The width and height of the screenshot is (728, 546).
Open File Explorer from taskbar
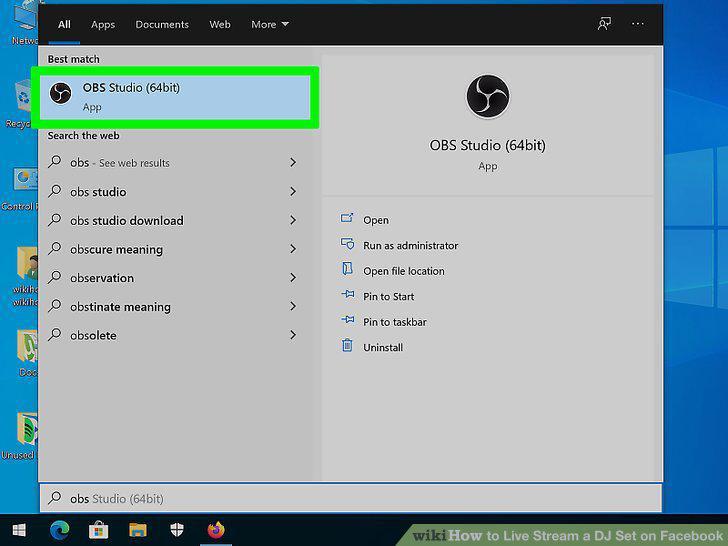pos(137,530)
